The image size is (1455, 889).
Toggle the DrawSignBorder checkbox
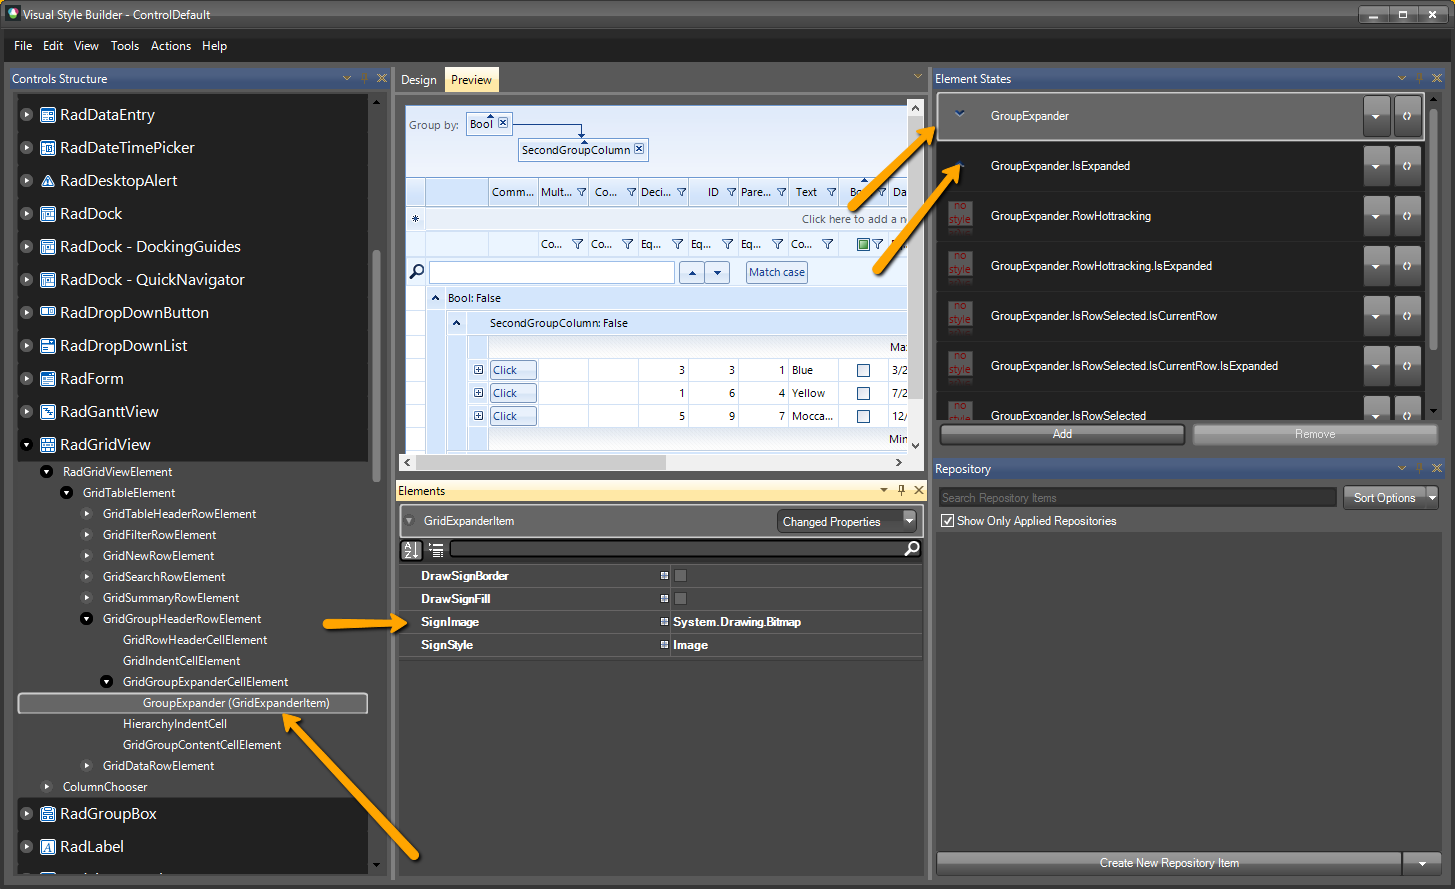pos(680,576)
